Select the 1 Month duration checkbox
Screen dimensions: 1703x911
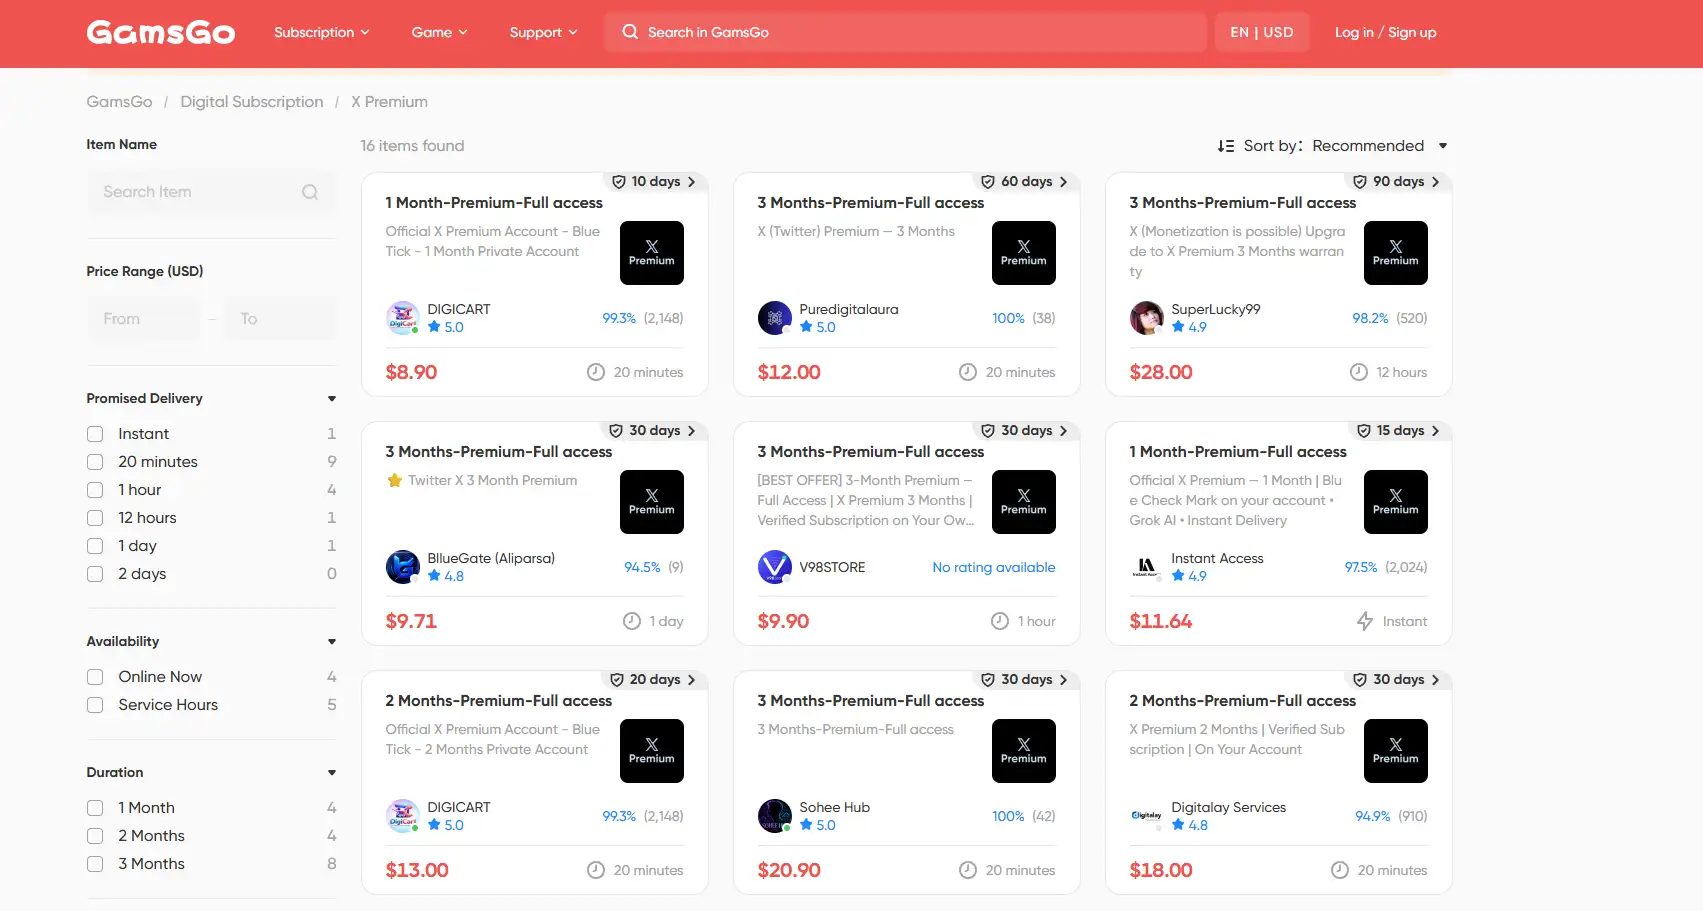point(95,808)
